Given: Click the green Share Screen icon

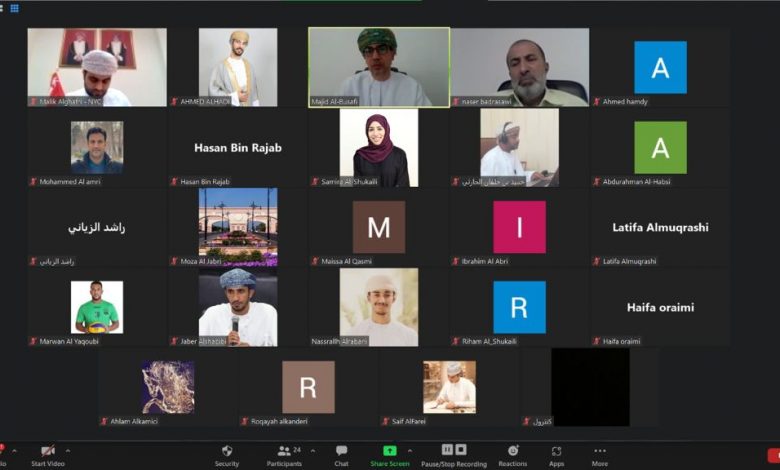Looking at the screenshot, I should 389,452.
